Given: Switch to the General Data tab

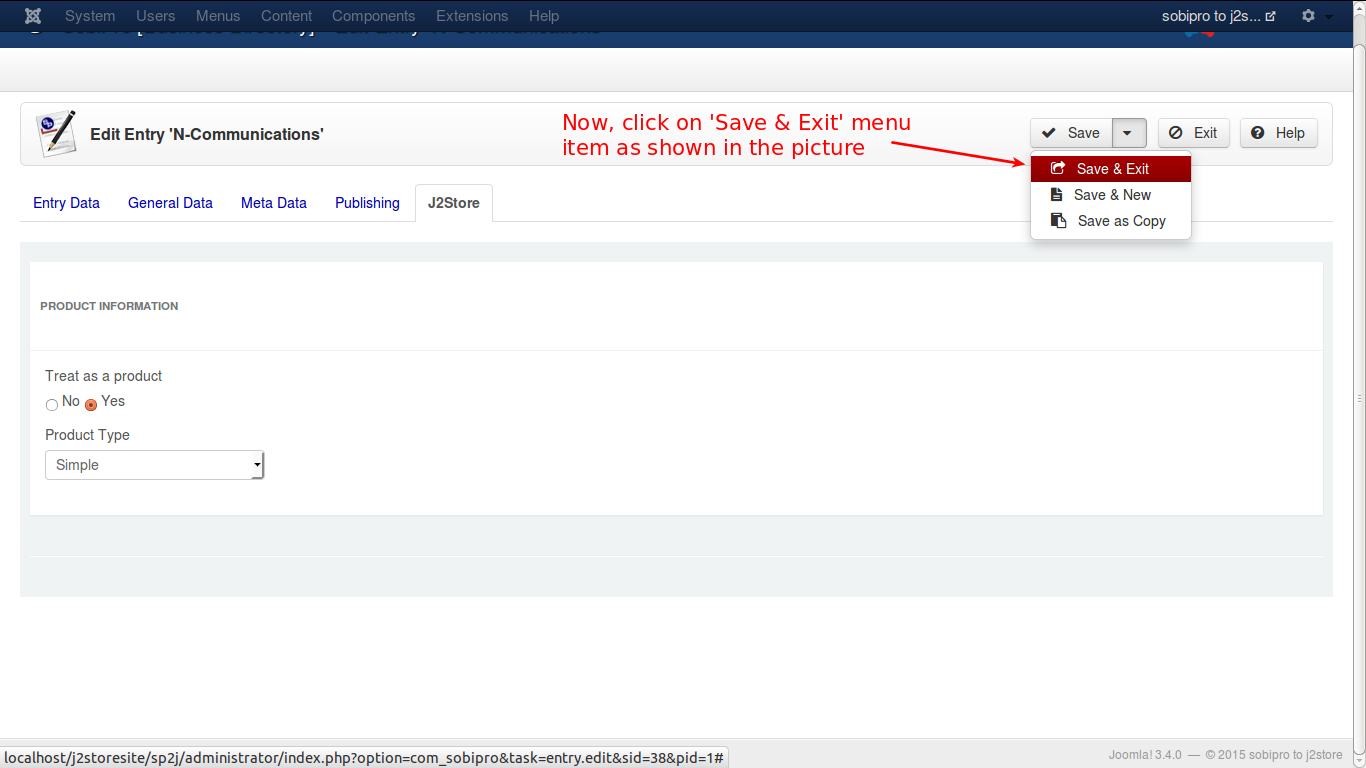Looking at the screenshot, I should pos(170,203).
